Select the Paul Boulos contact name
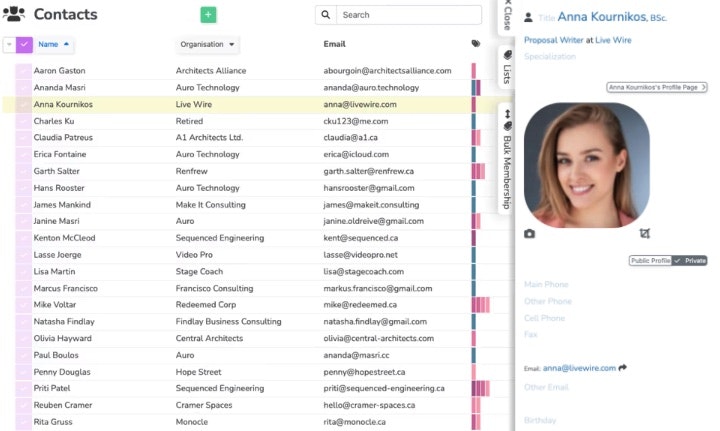The width and height of the screenshot is (720, 431). pyautogui.click(x=56, y=355)
